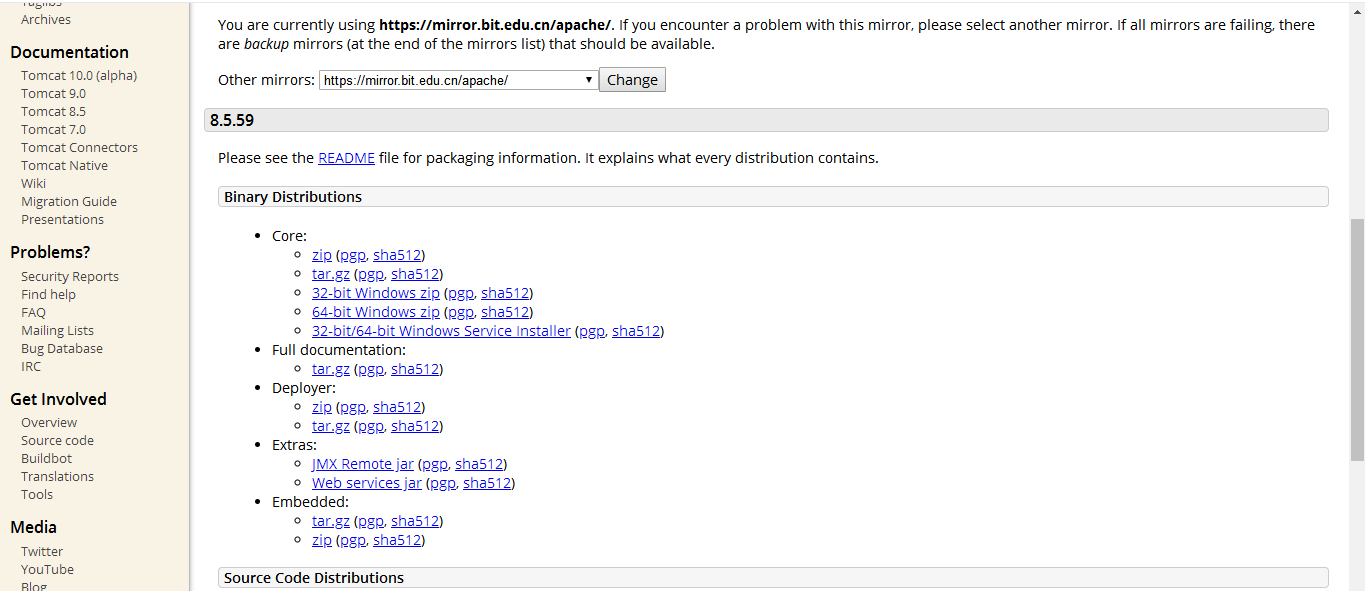Open the Translations link
The image size is (1365, 591).
point(57,476)
